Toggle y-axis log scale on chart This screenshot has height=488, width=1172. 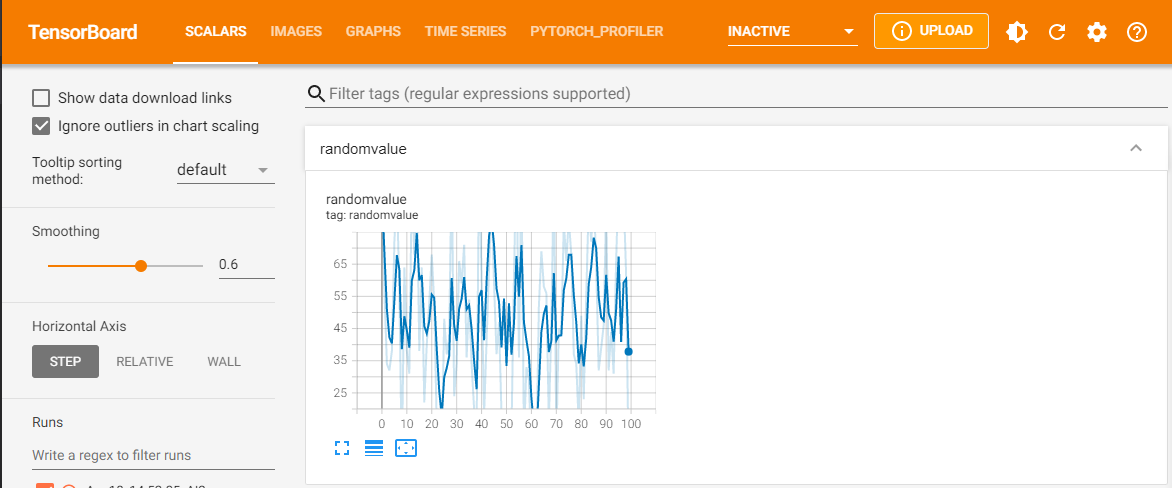coord(374,448)
